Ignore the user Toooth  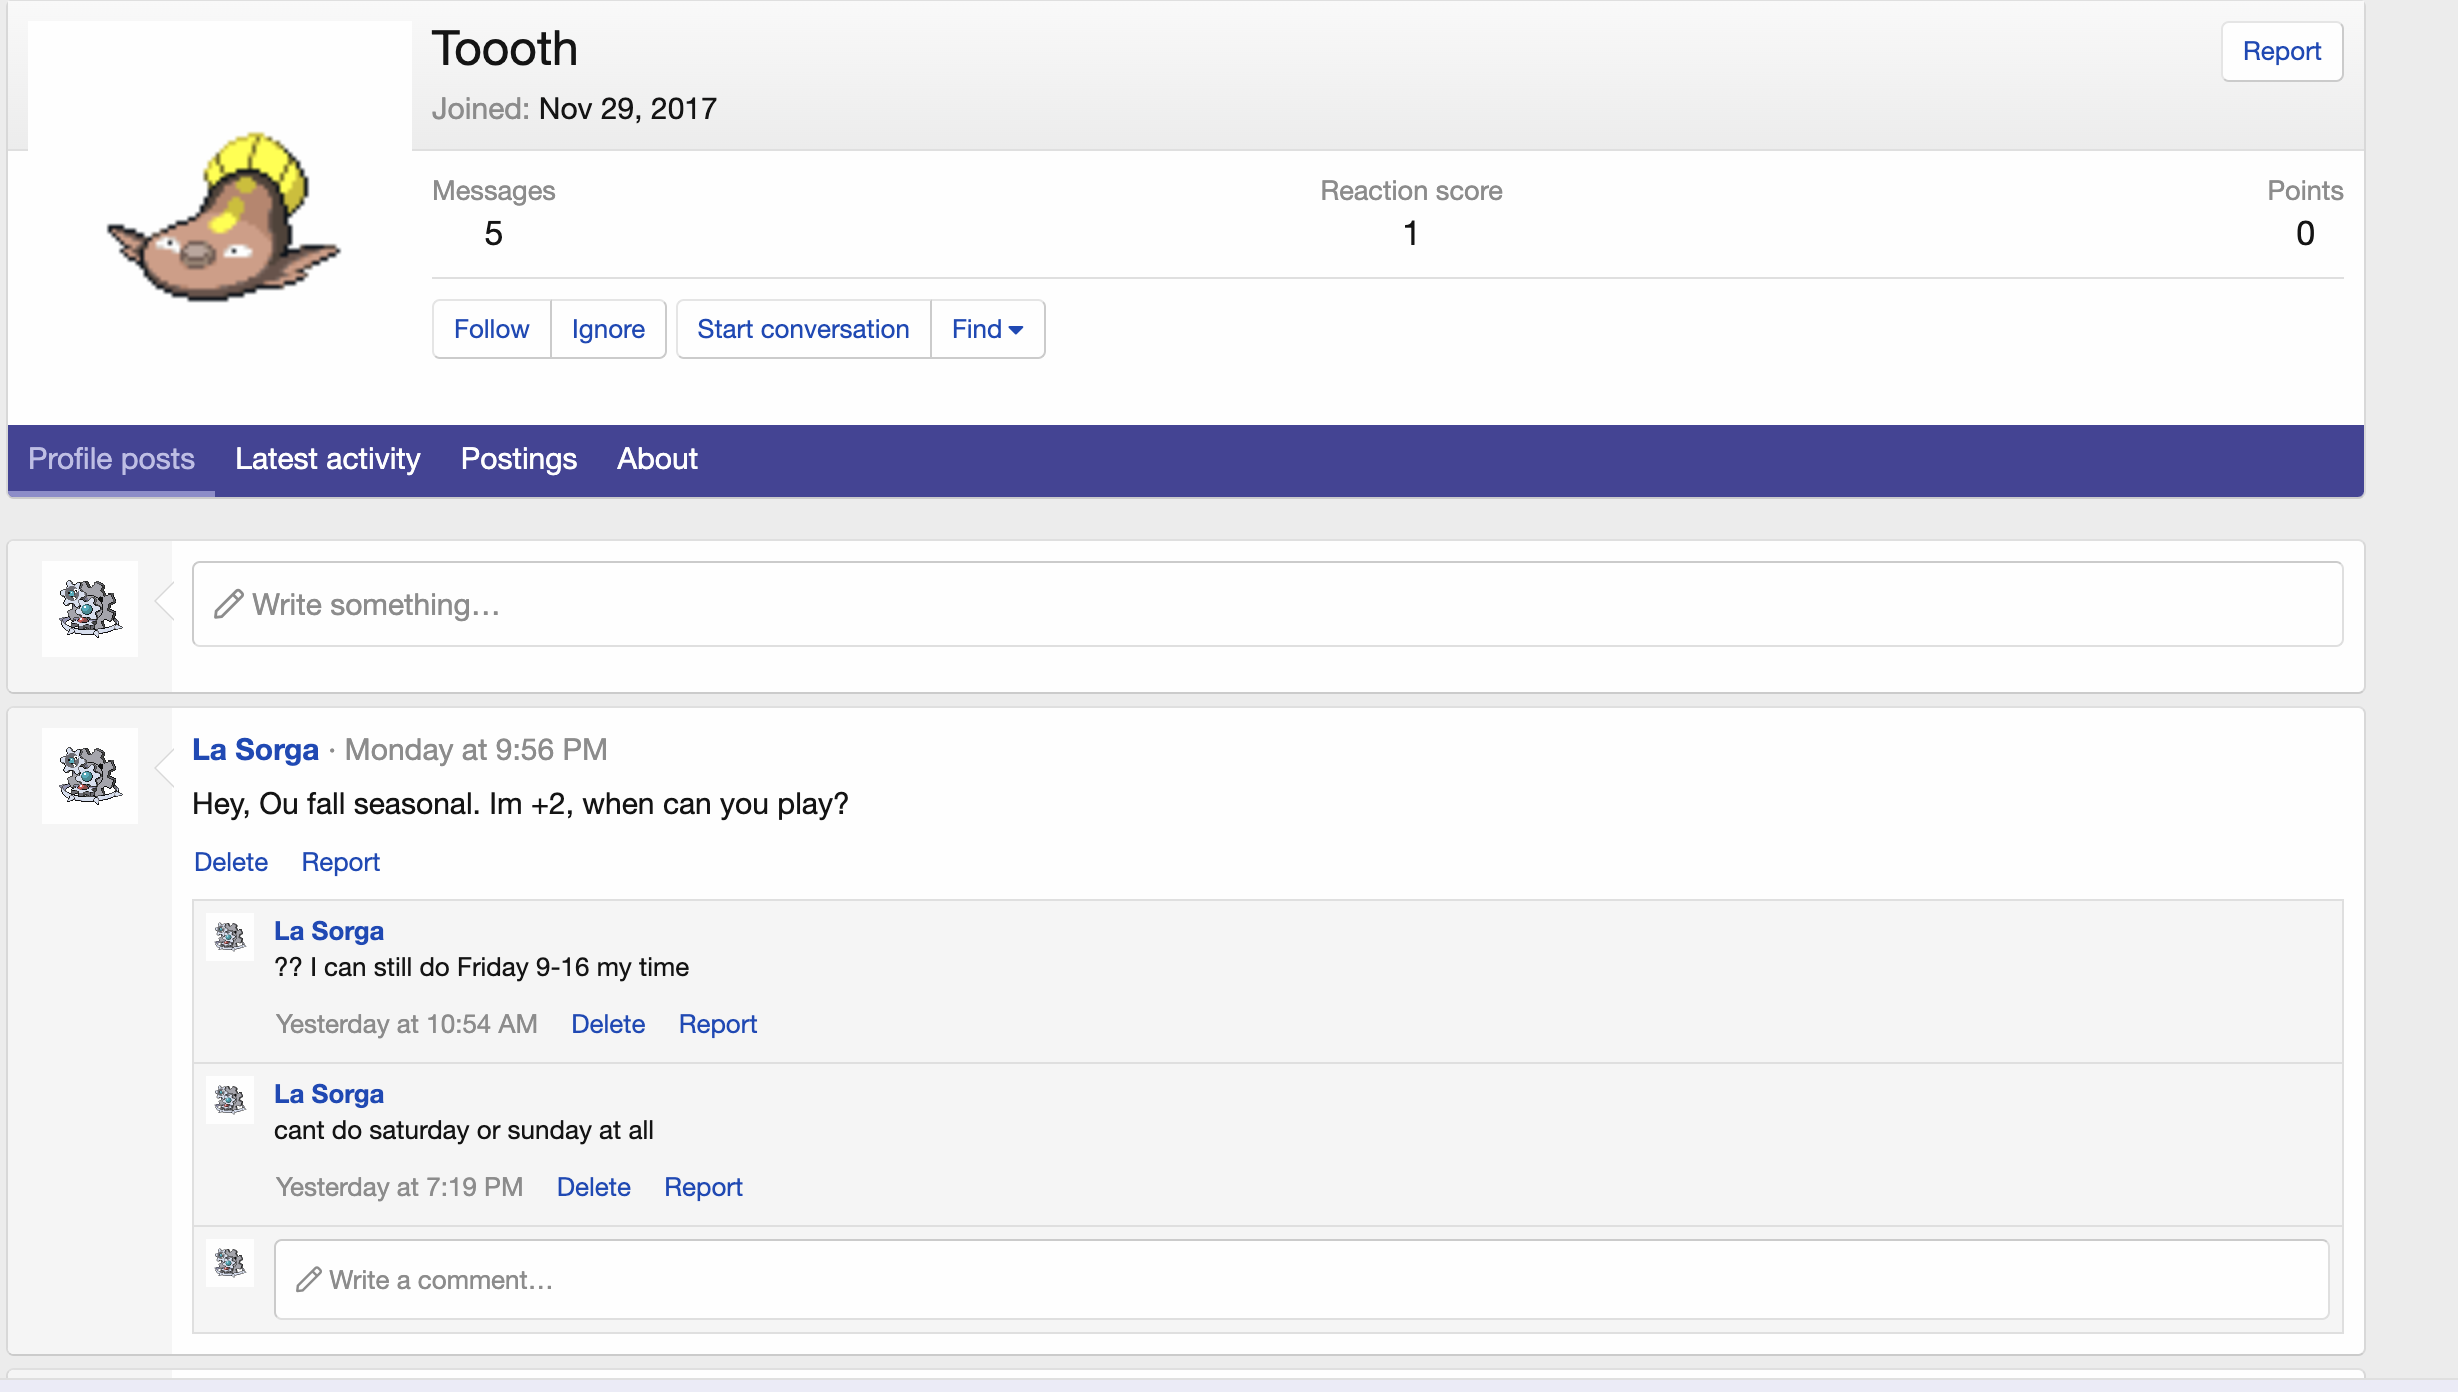point(608,329)
